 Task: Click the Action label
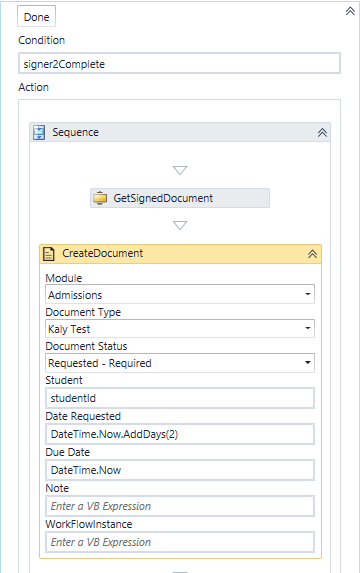(33, 87)
